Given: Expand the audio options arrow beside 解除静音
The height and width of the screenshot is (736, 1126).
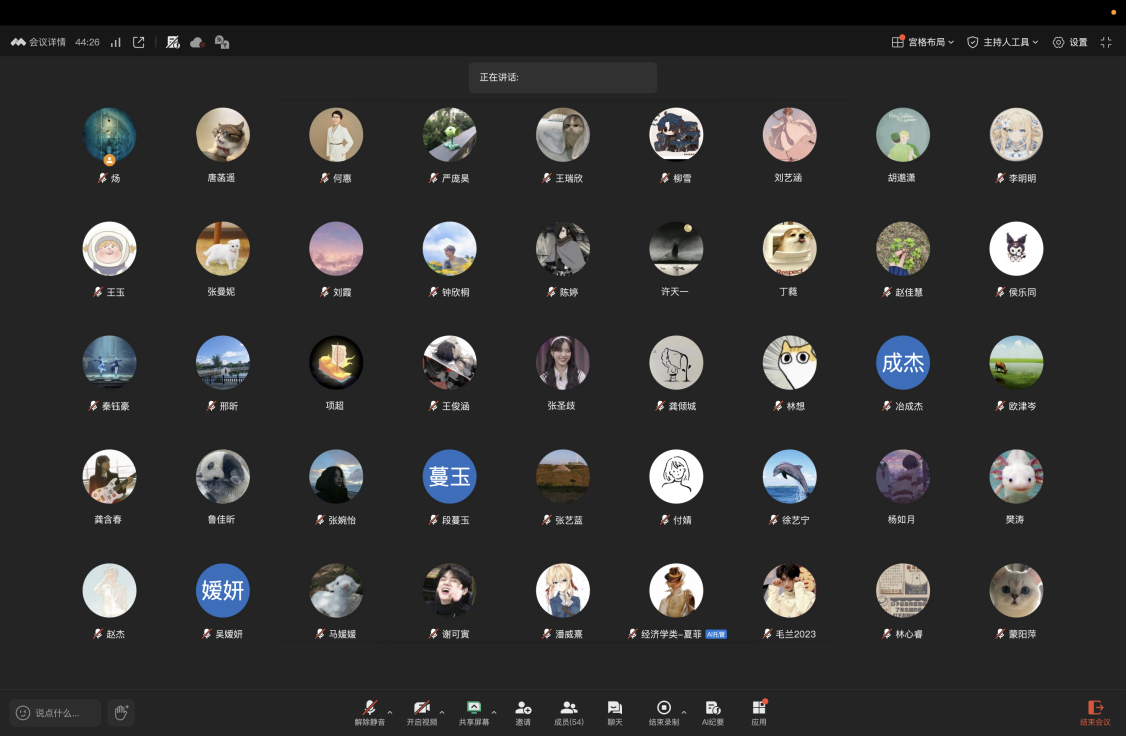Looking at the screenshot, I should coord(390,712).
